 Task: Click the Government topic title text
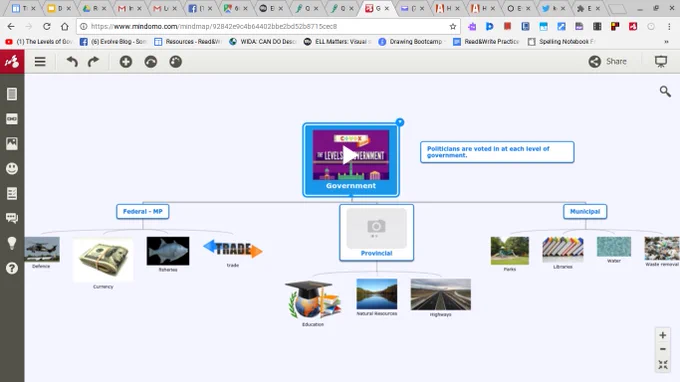[x=351, y=186]
